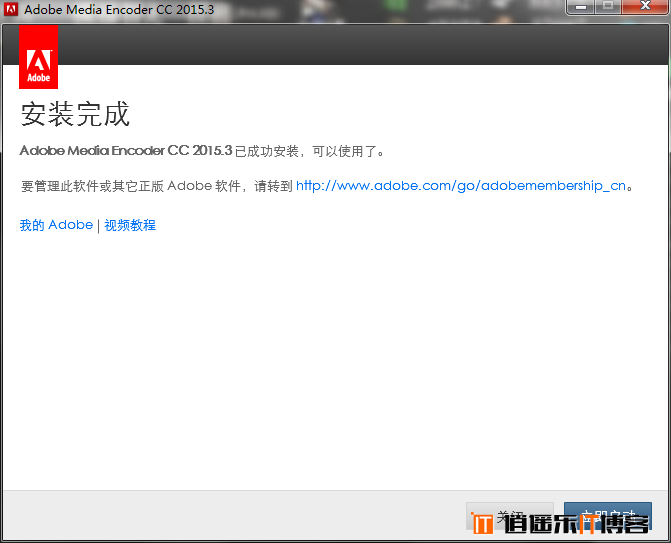Click the 立即启动 launch button
Viewport: 671px width, 543px height.
(608, 516)
